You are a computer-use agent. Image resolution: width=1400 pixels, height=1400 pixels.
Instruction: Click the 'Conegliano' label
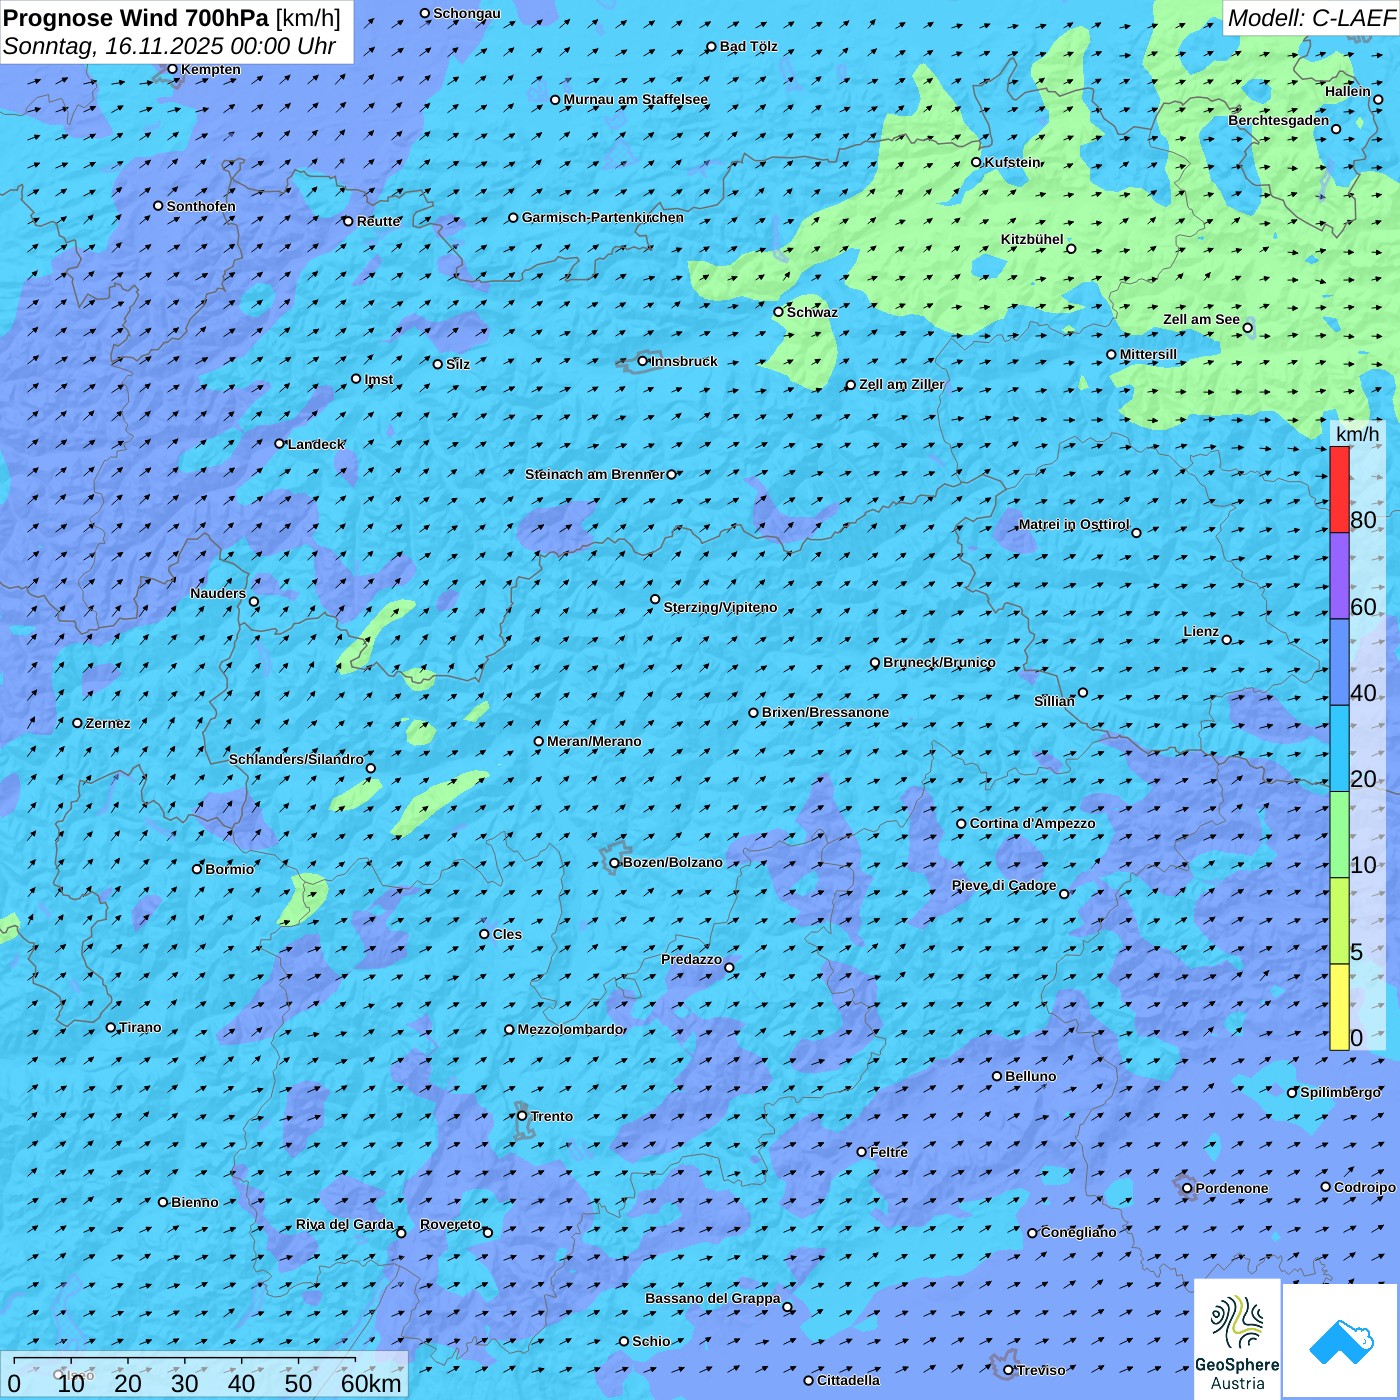(1078, 1232)
